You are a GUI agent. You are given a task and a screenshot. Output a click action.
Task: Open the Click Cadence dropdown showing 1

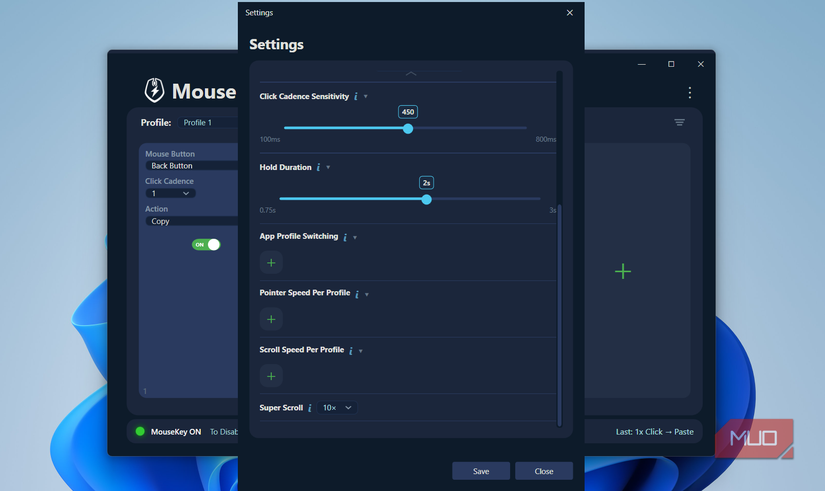[170, 194]
